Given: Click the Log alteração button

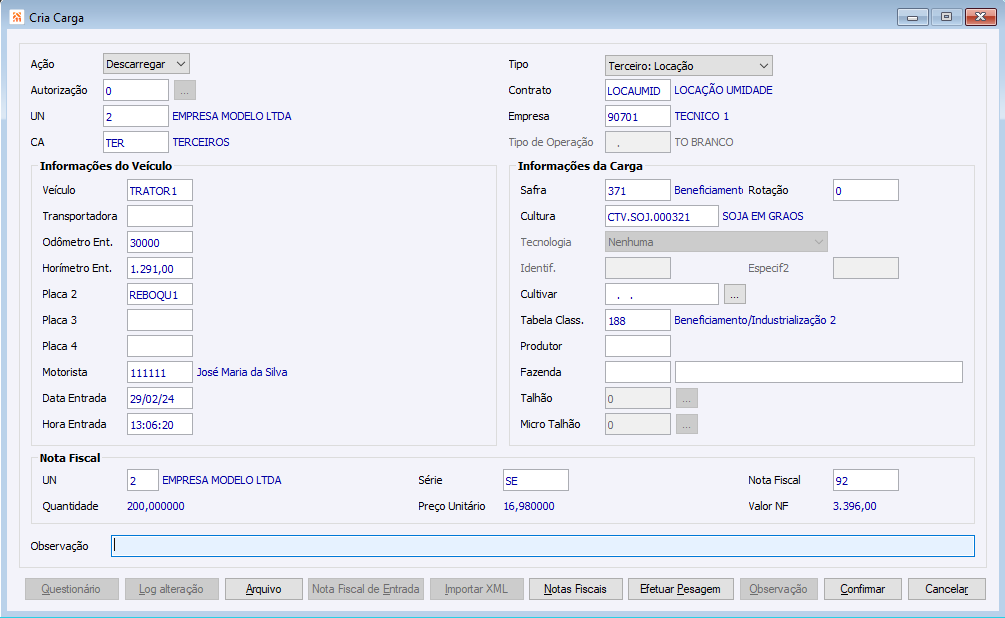Looking at the screenshot, I should point(172,589).
